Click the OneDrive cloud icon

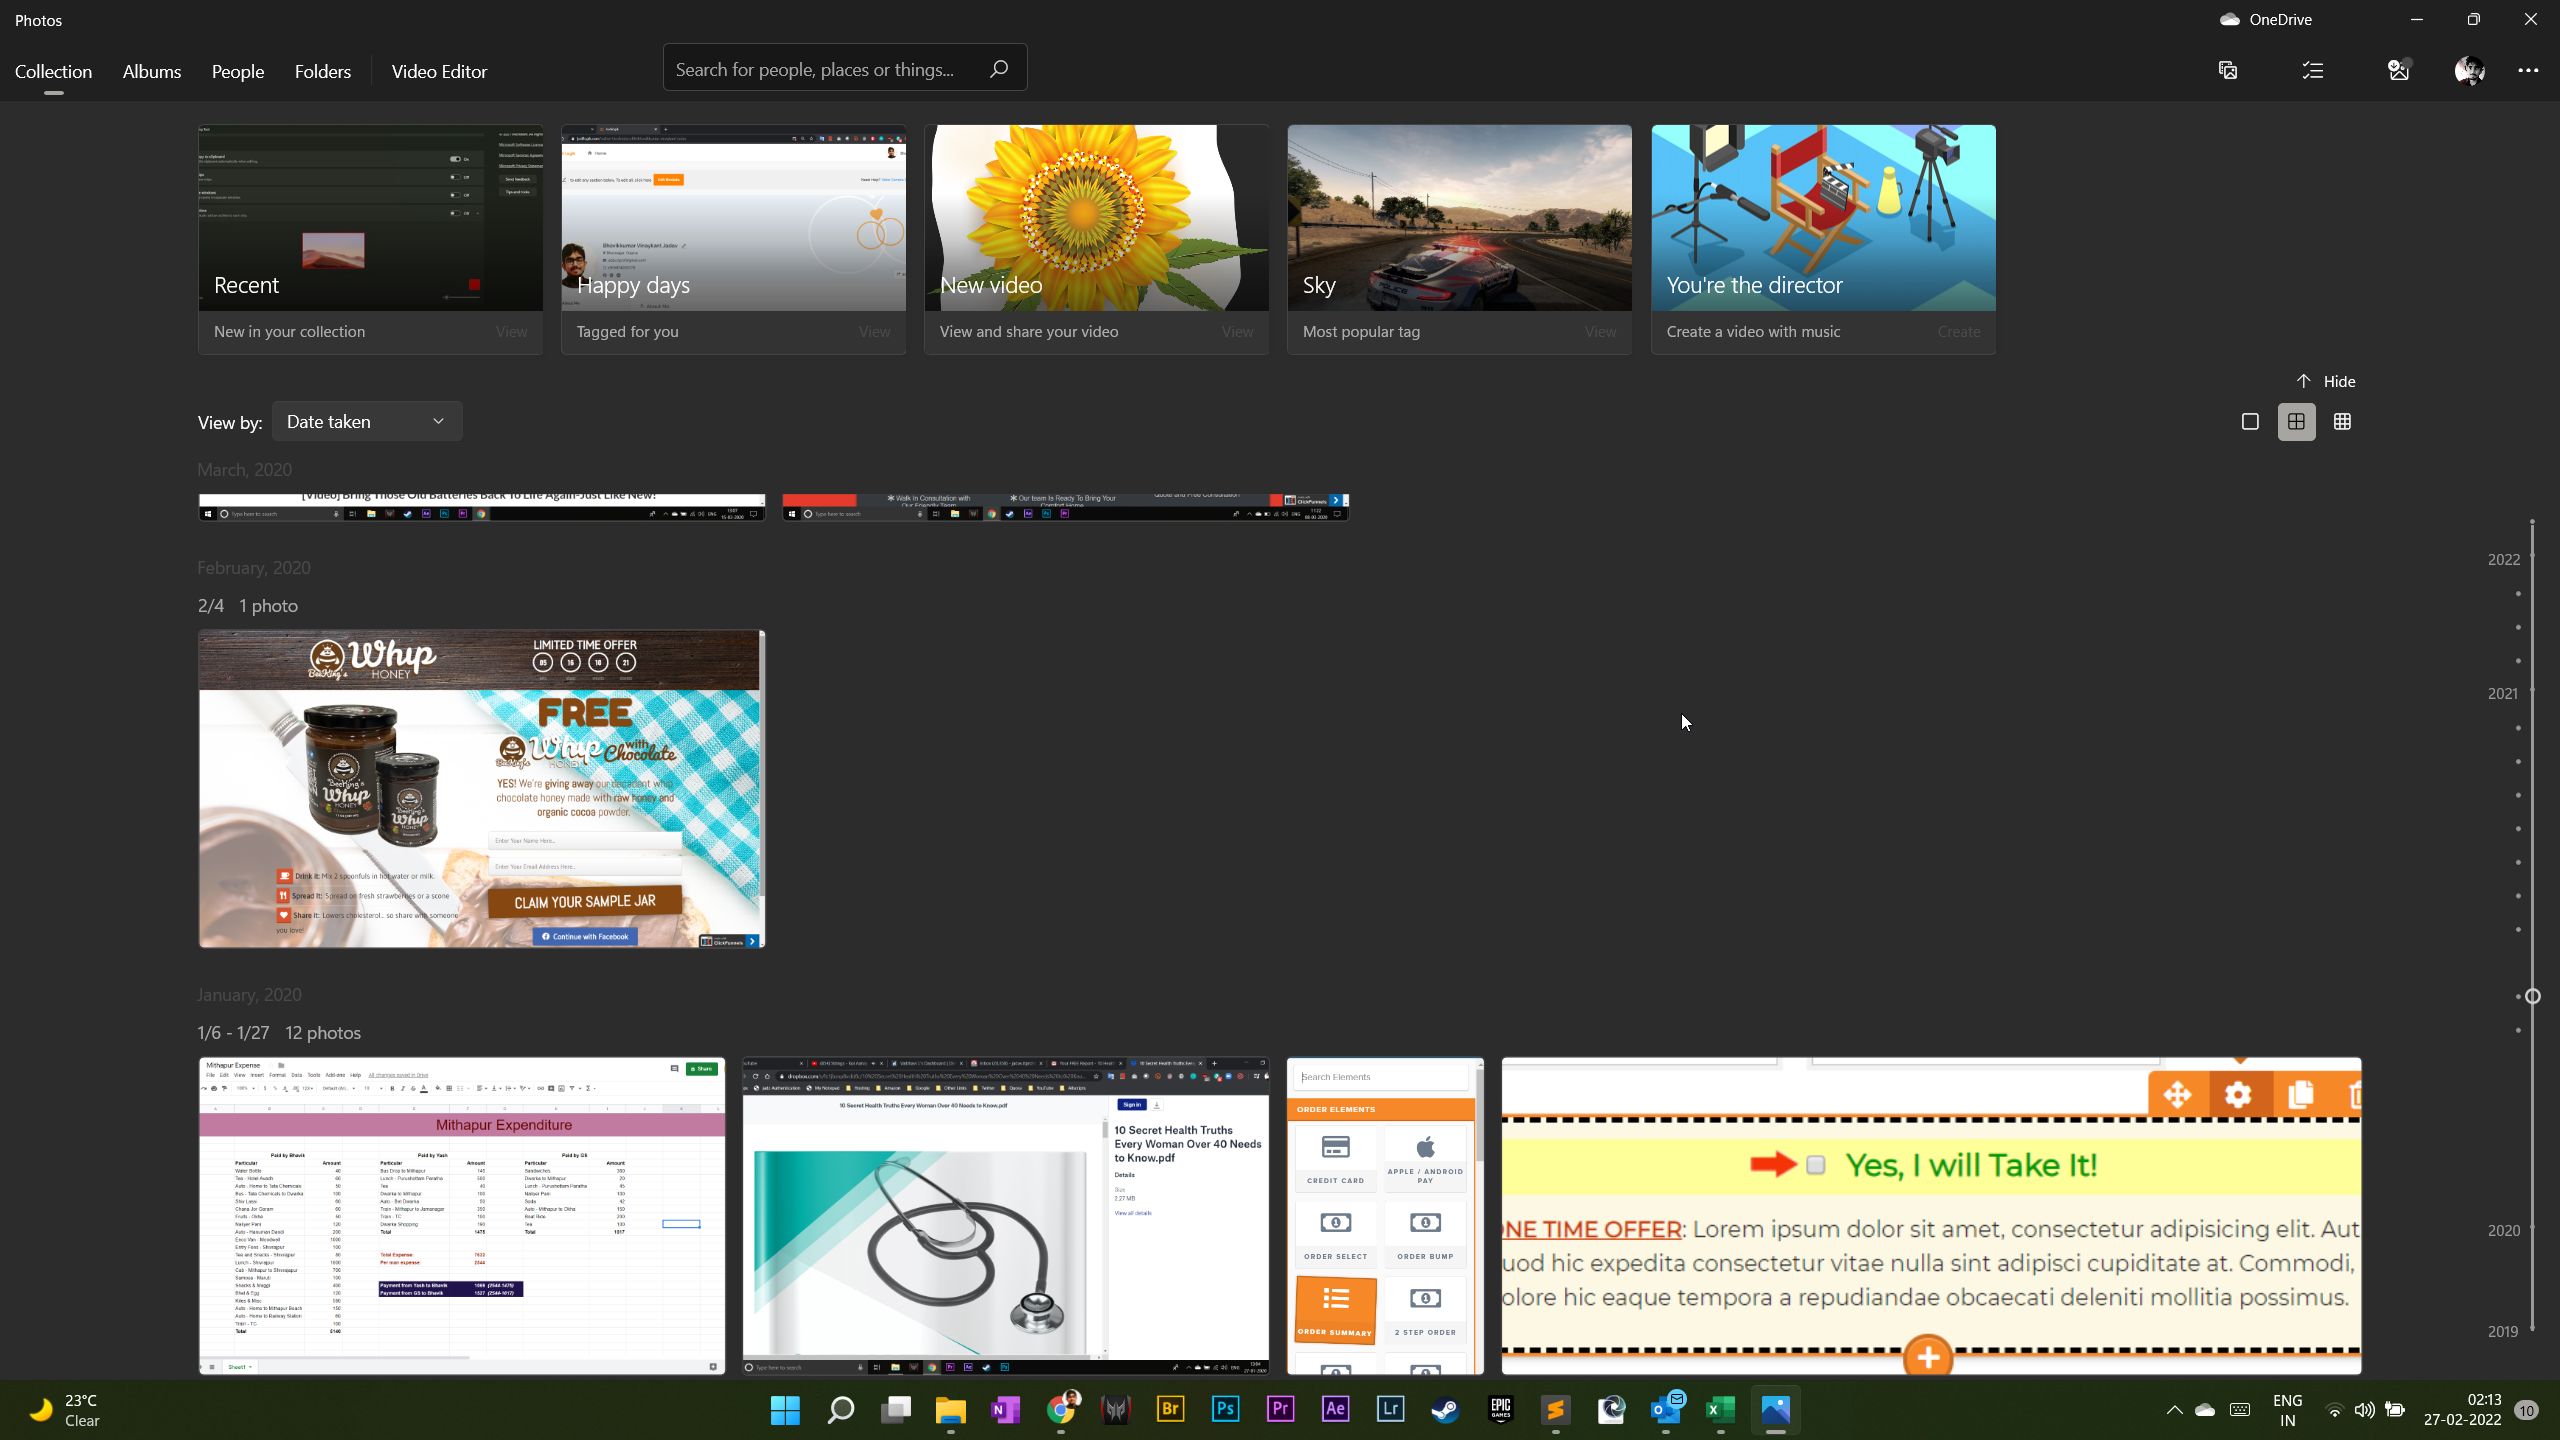click(x=2229, y=19)
